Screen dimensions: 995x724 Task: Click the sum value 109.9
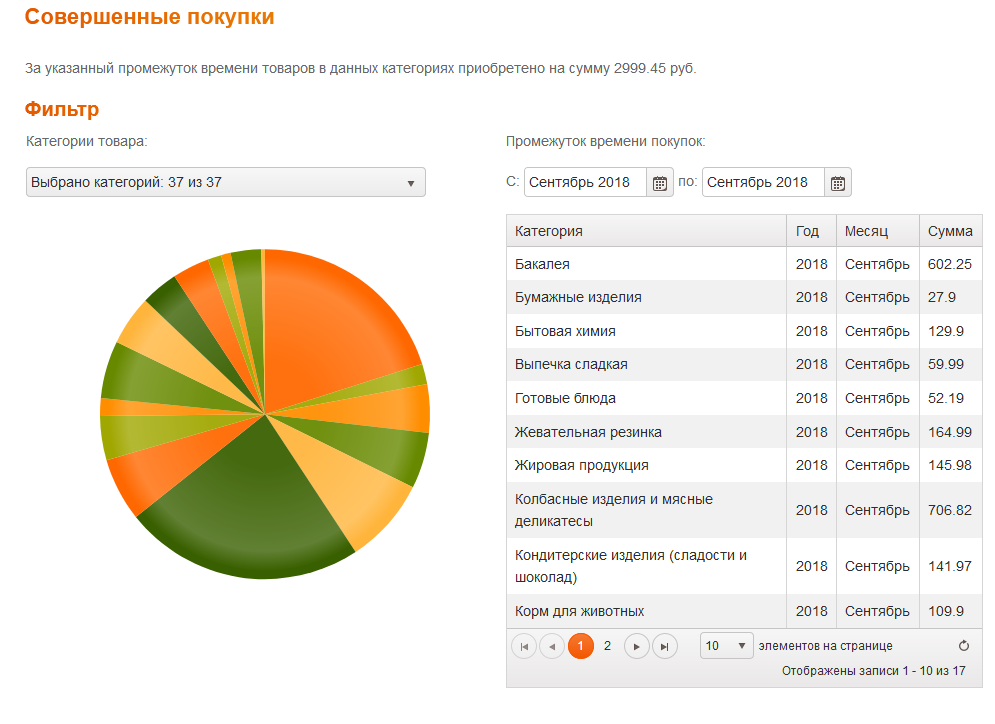[x=946, y=611]
